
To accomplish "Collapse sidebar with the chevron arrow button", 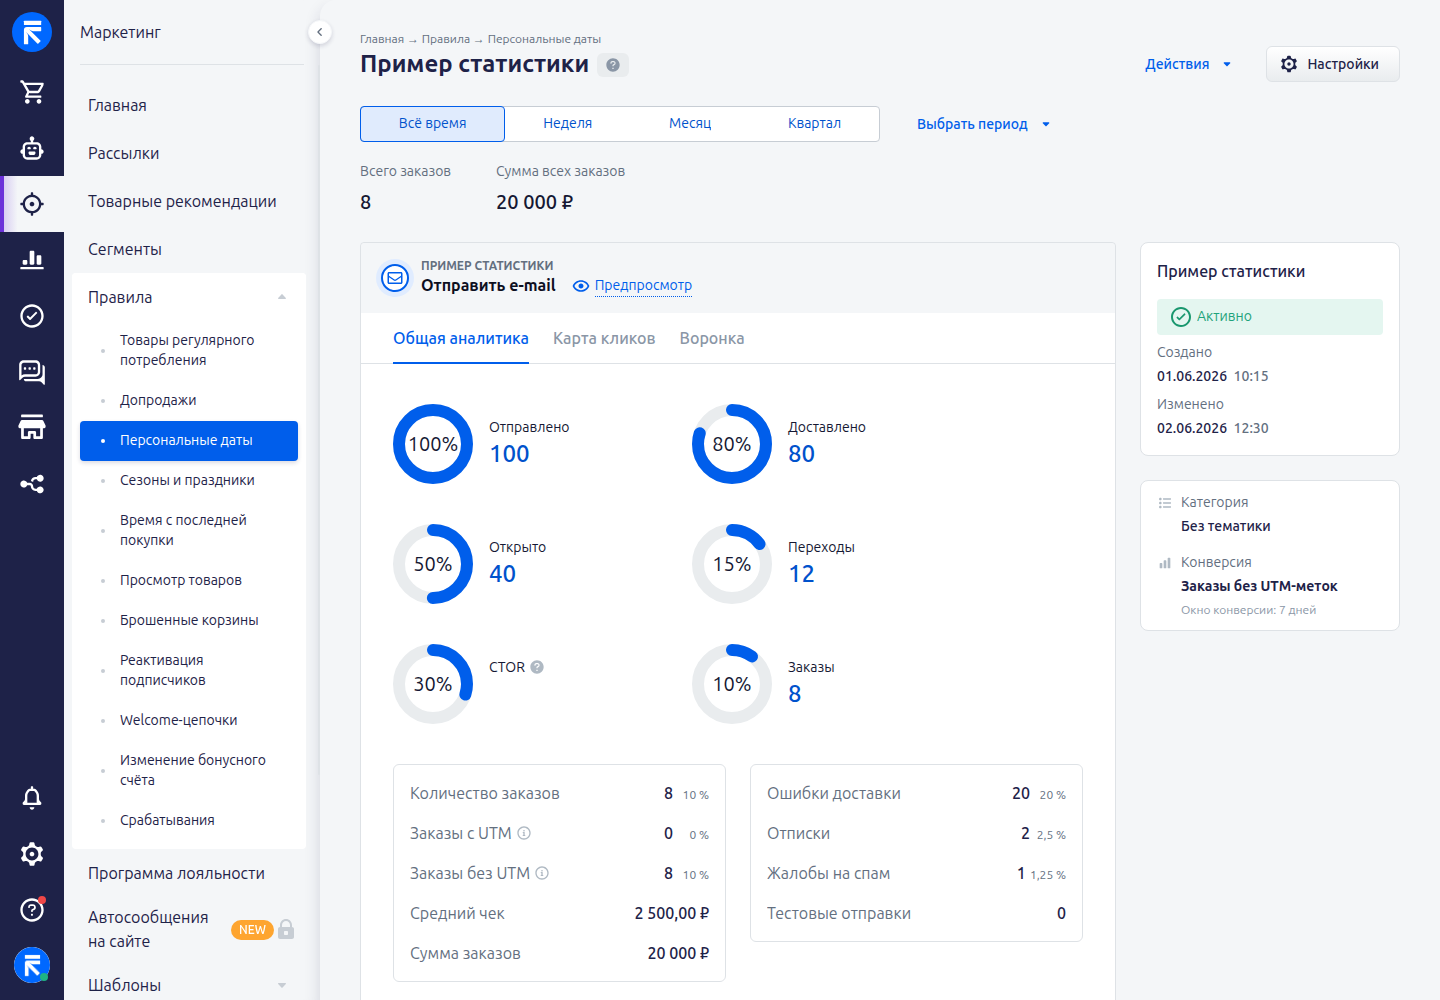I will click(319, 32).
